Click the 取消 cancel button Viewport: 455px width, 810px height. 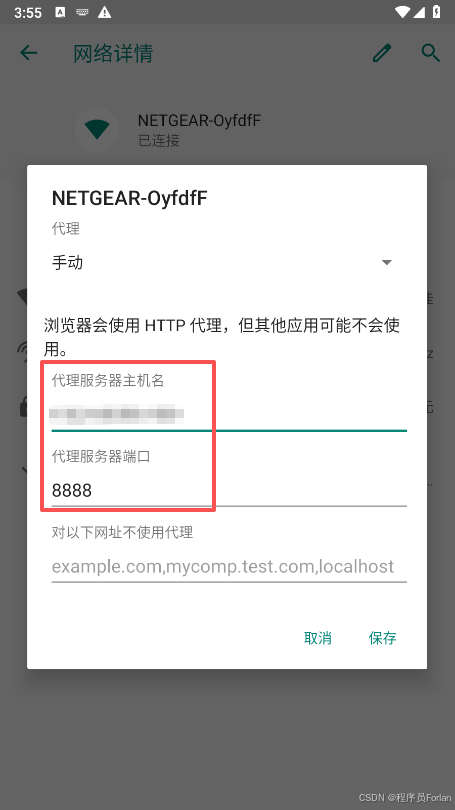(318, 638)
